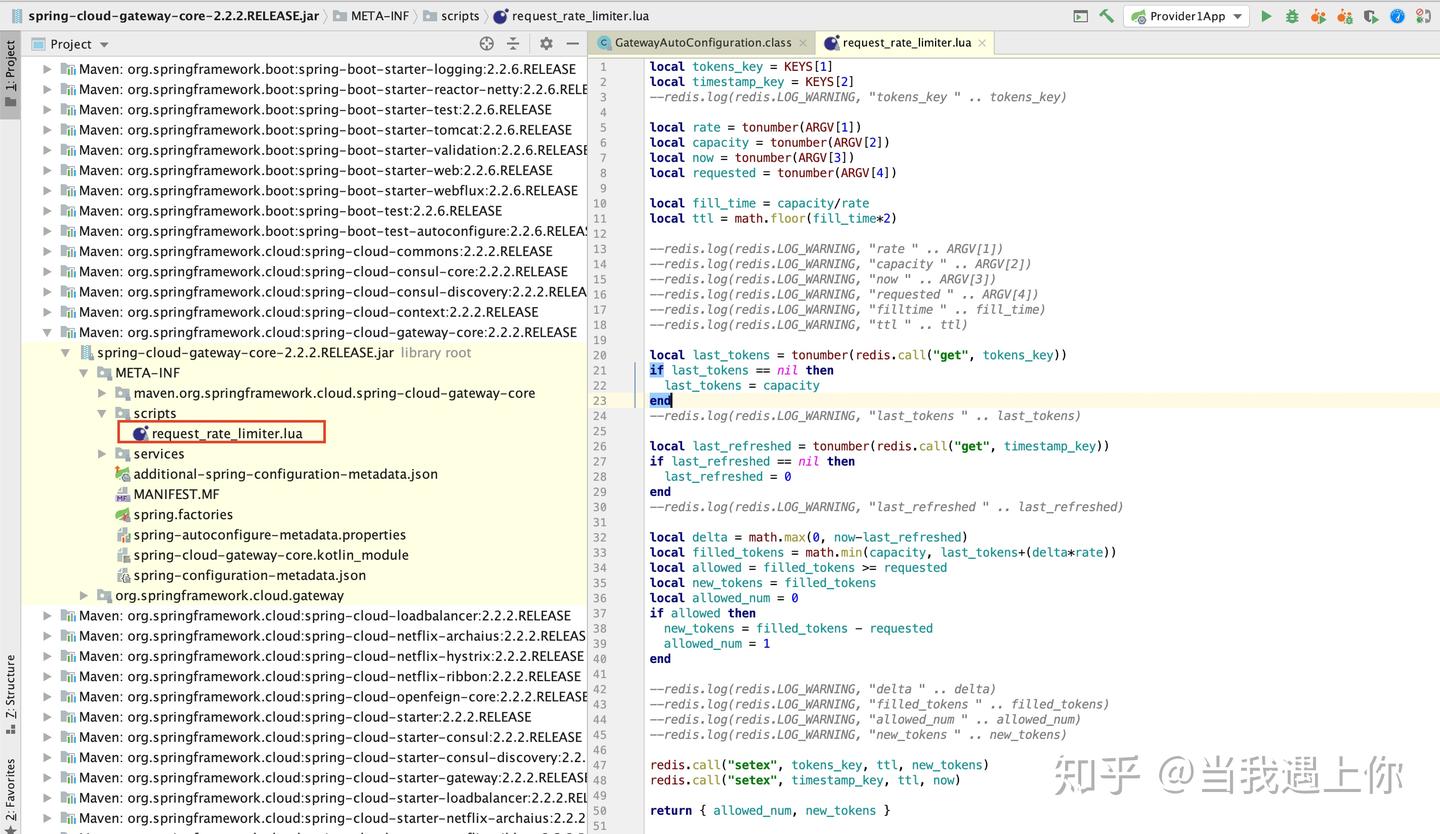Expand the spring-cloud-loadbalancer:2.2.2.RELEASE library
The height and width of the screenshot is (834, 1440).
(47, 616)
